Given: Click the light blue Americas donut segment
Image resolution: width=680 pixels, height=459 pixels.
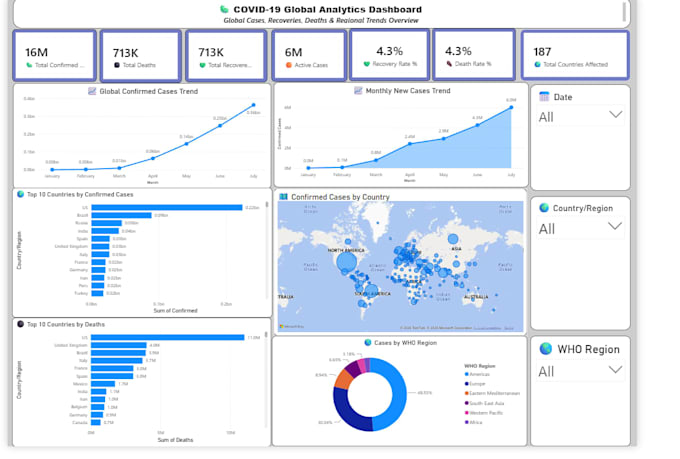Looking at the screenshot, I should pos(397,393).
